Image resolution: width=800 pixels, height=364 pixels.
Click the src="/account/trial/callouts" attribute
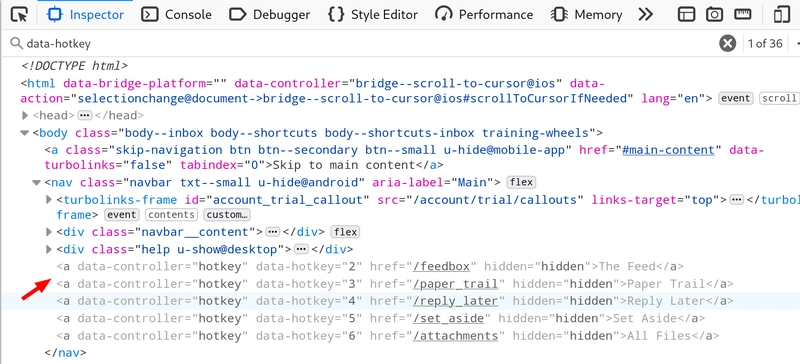tap(480, 200)
